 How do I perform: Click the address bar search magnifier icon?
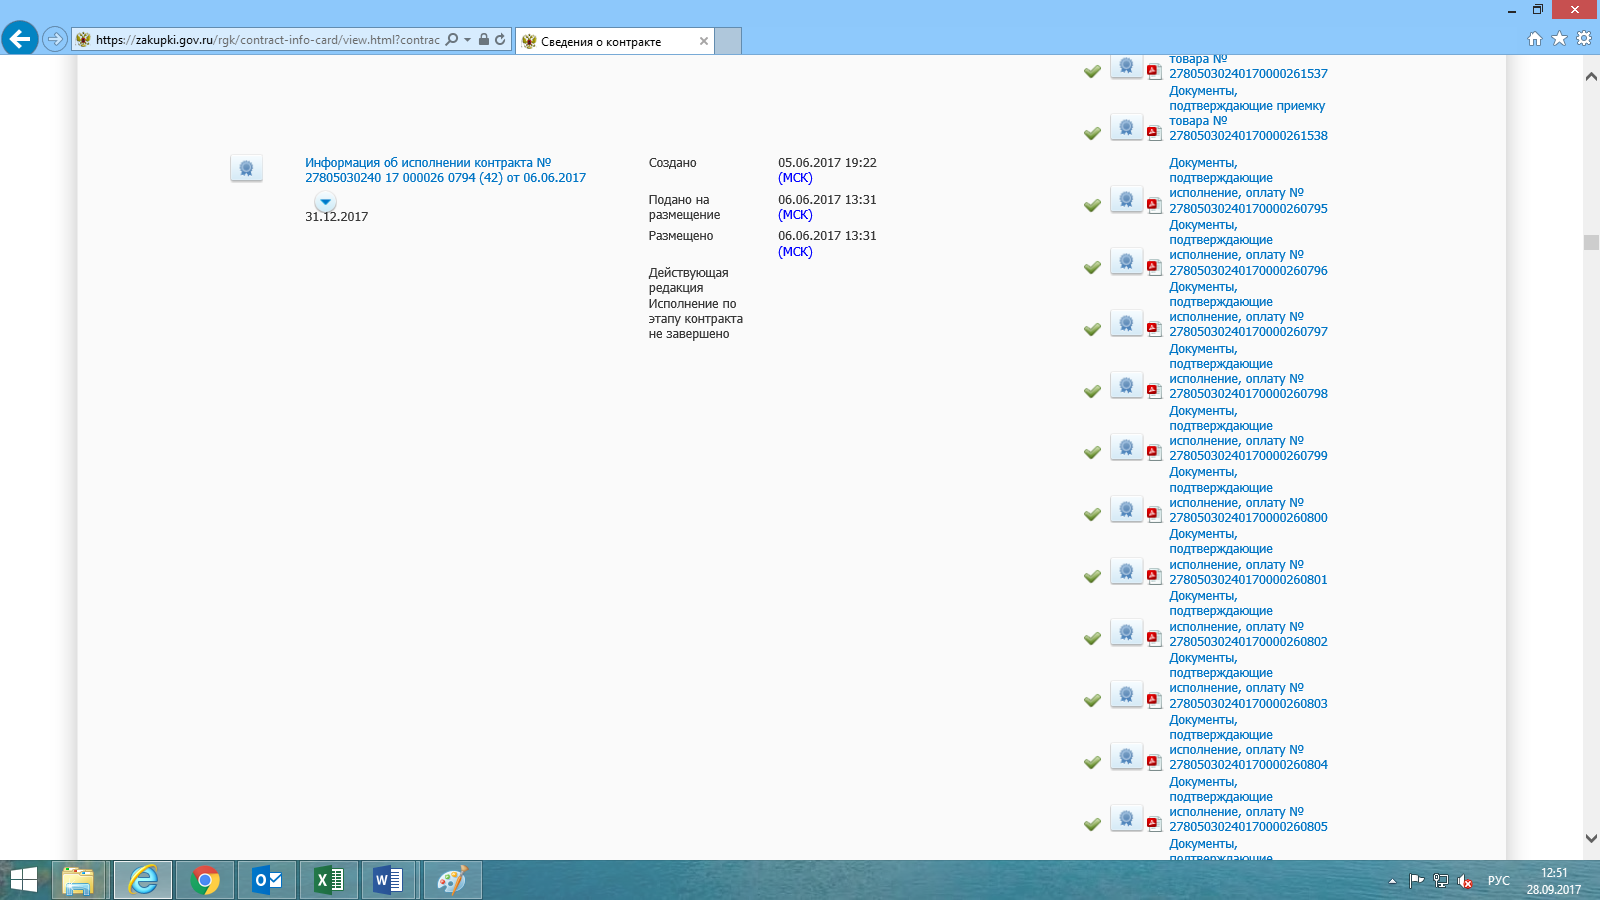(x=452, y=40)
